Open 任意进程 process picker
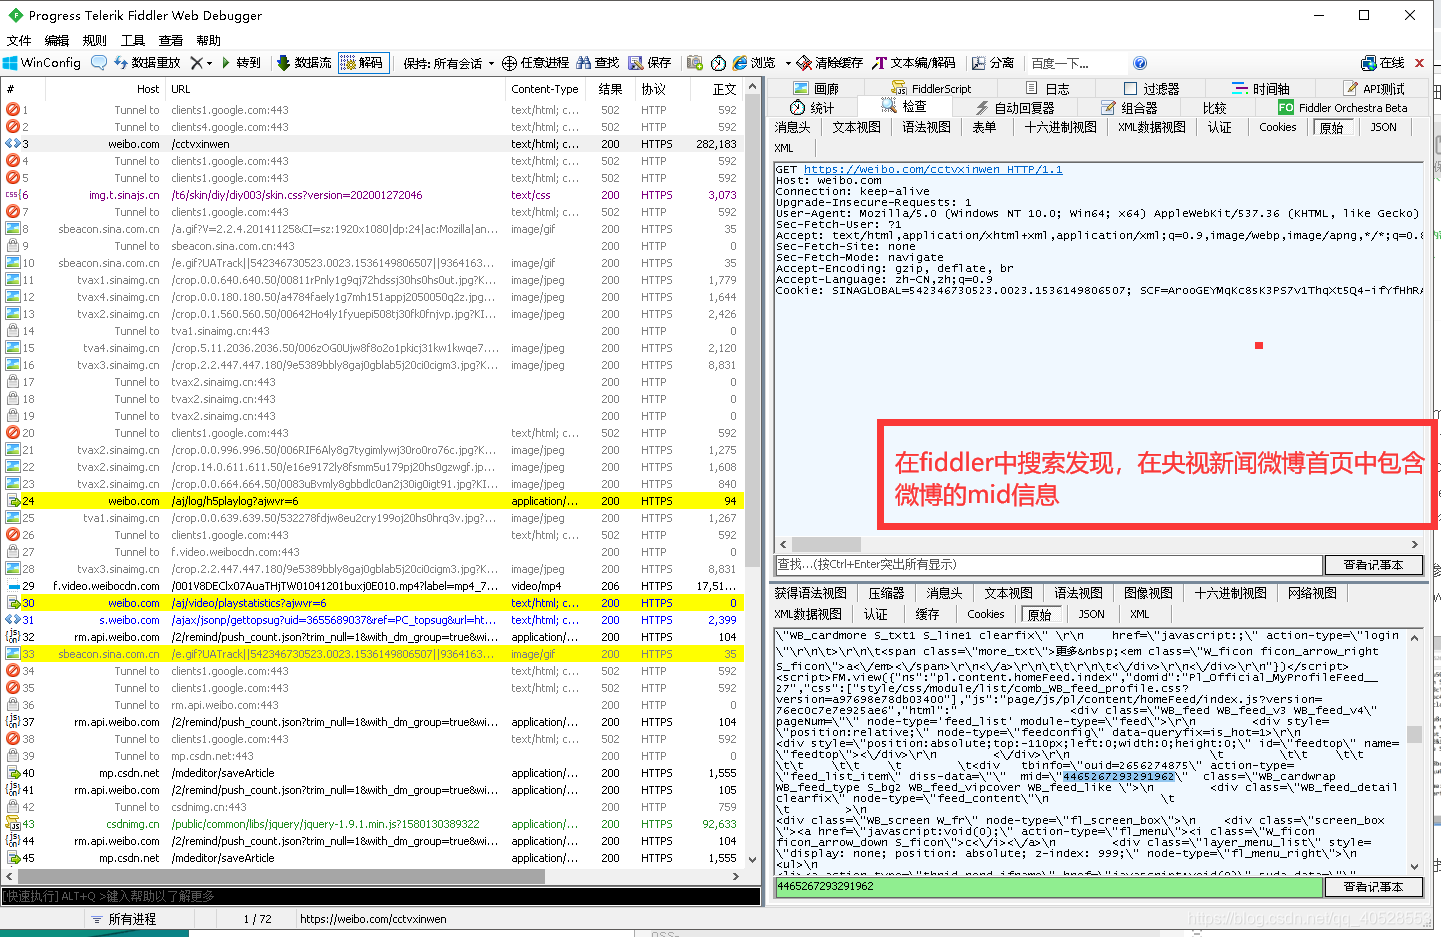This screenshot has height=937, width=1441. (535, 62)
